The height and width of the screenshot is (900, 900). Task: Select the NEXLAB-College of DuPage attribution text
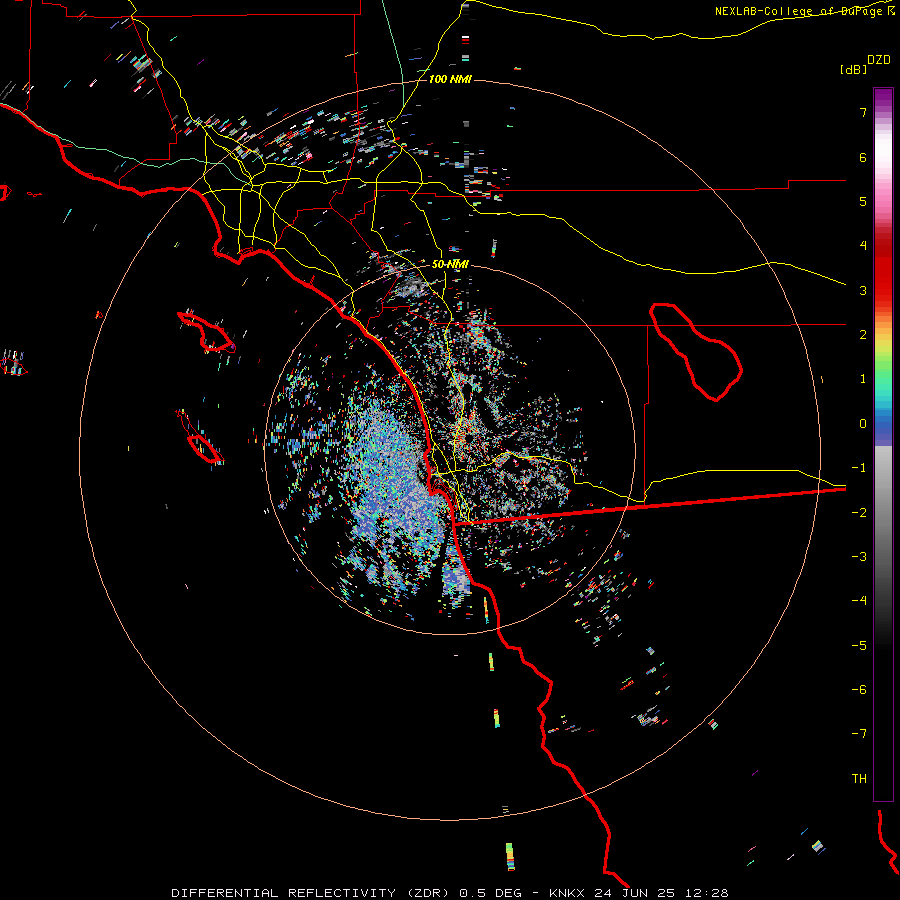(x=804, y=11)
